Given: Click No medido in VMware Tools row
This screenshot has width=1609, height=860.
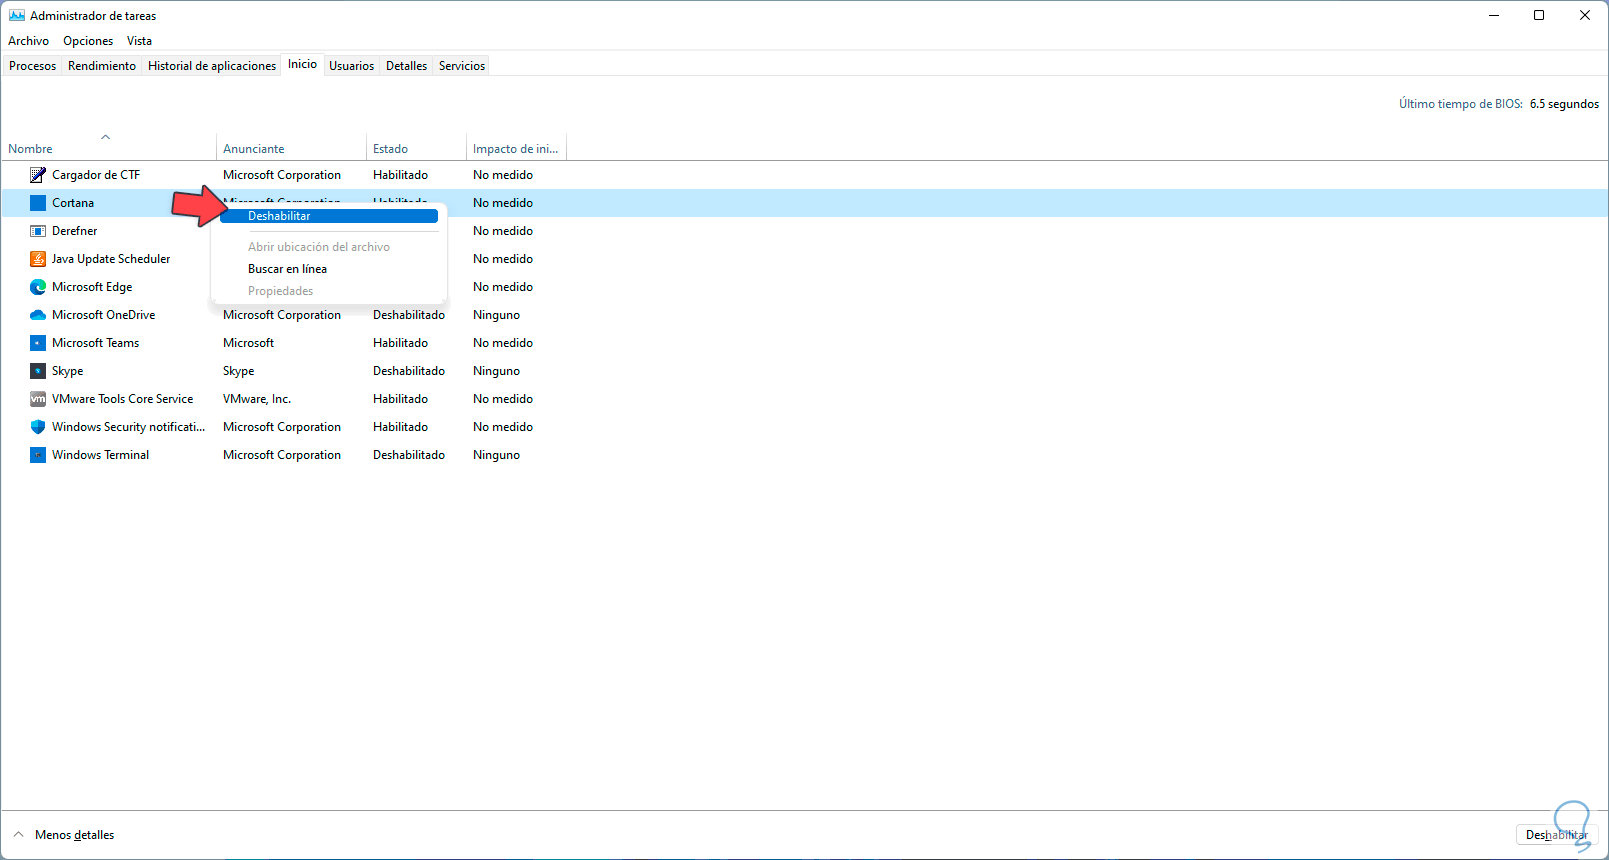Looking at the screenshot, I should click(x=503, y=399).
